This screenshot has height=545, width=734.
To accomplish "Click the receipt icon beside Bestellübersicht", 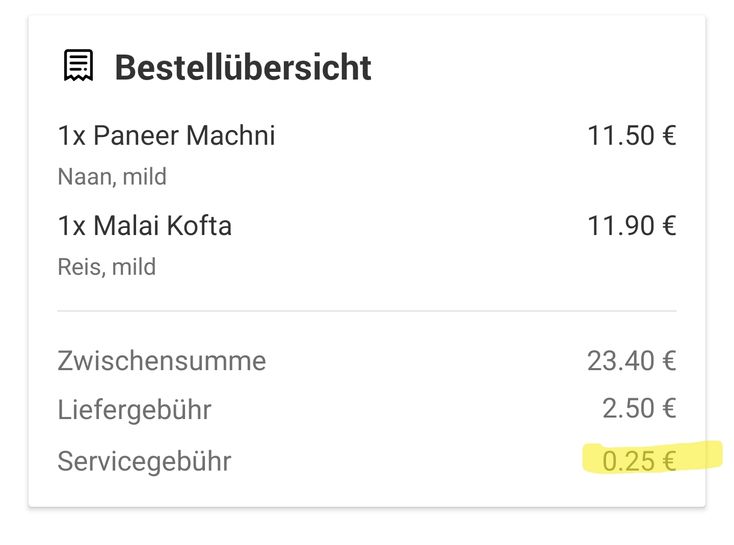I will 78,65.
